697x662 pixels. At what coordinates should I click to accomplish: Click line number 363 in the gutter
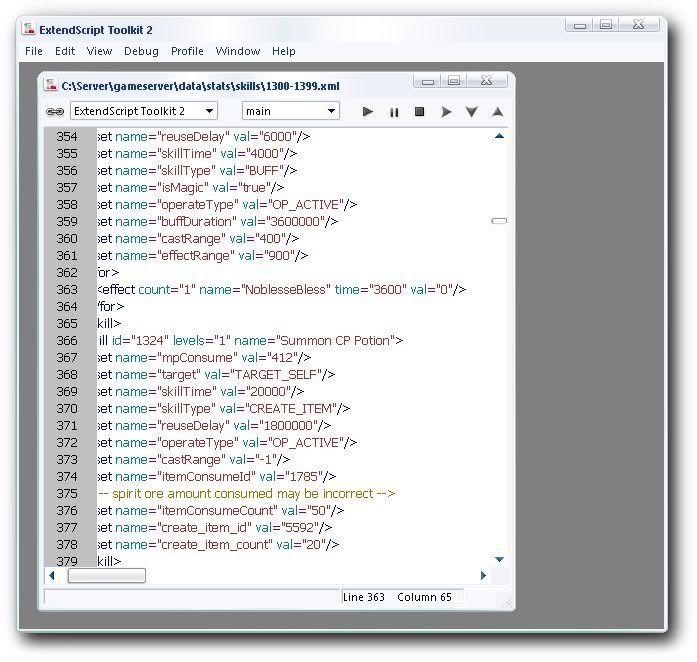coord(67,290)
